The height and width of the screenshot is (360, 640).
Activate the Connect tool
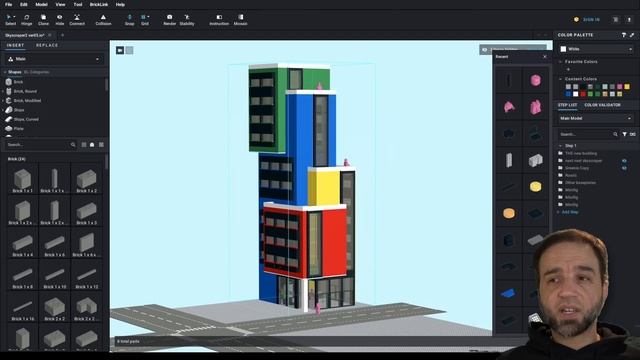pos(77,20)
